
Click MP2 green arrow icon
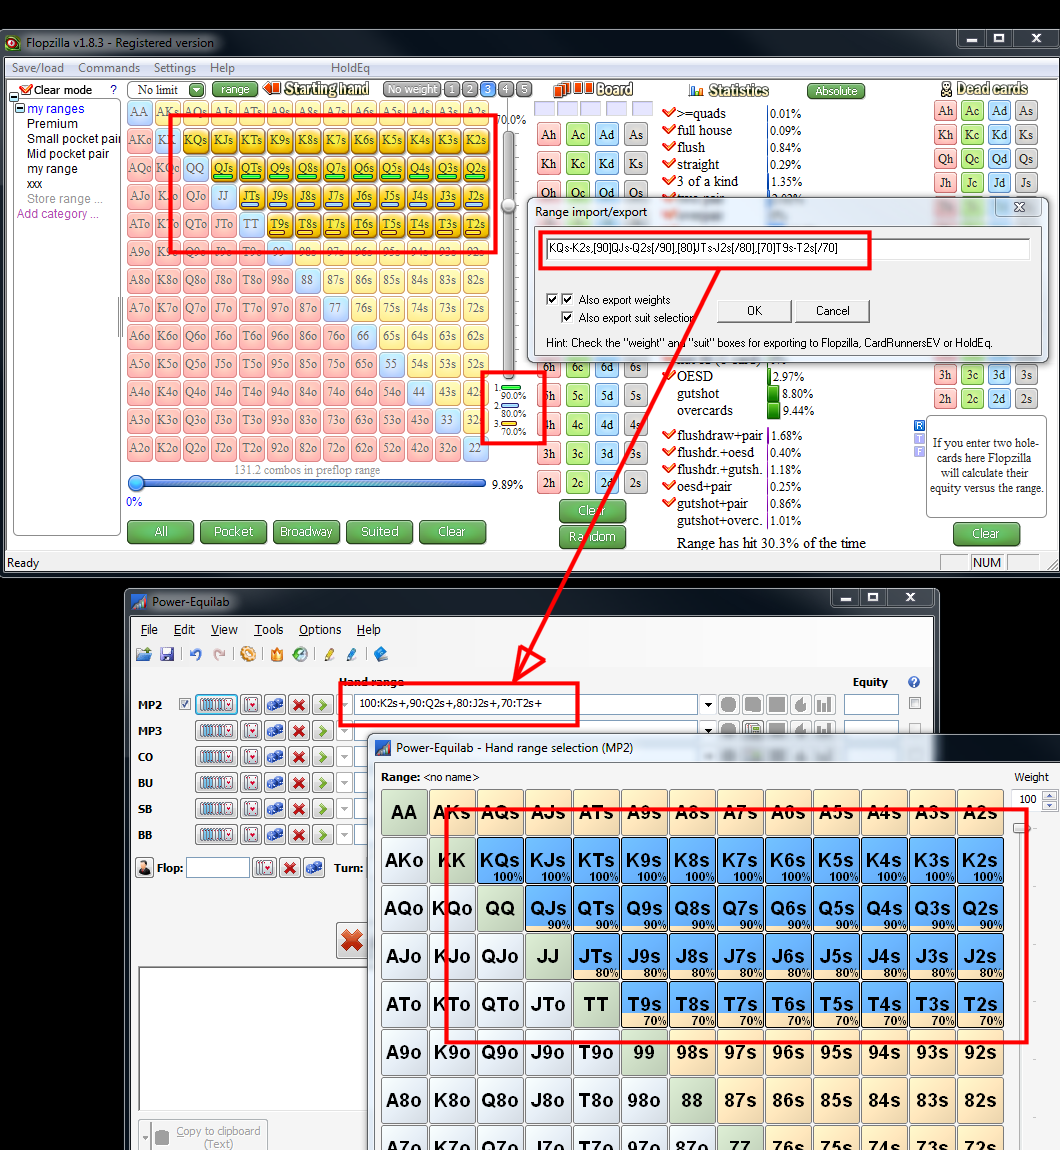click(323, 705)
